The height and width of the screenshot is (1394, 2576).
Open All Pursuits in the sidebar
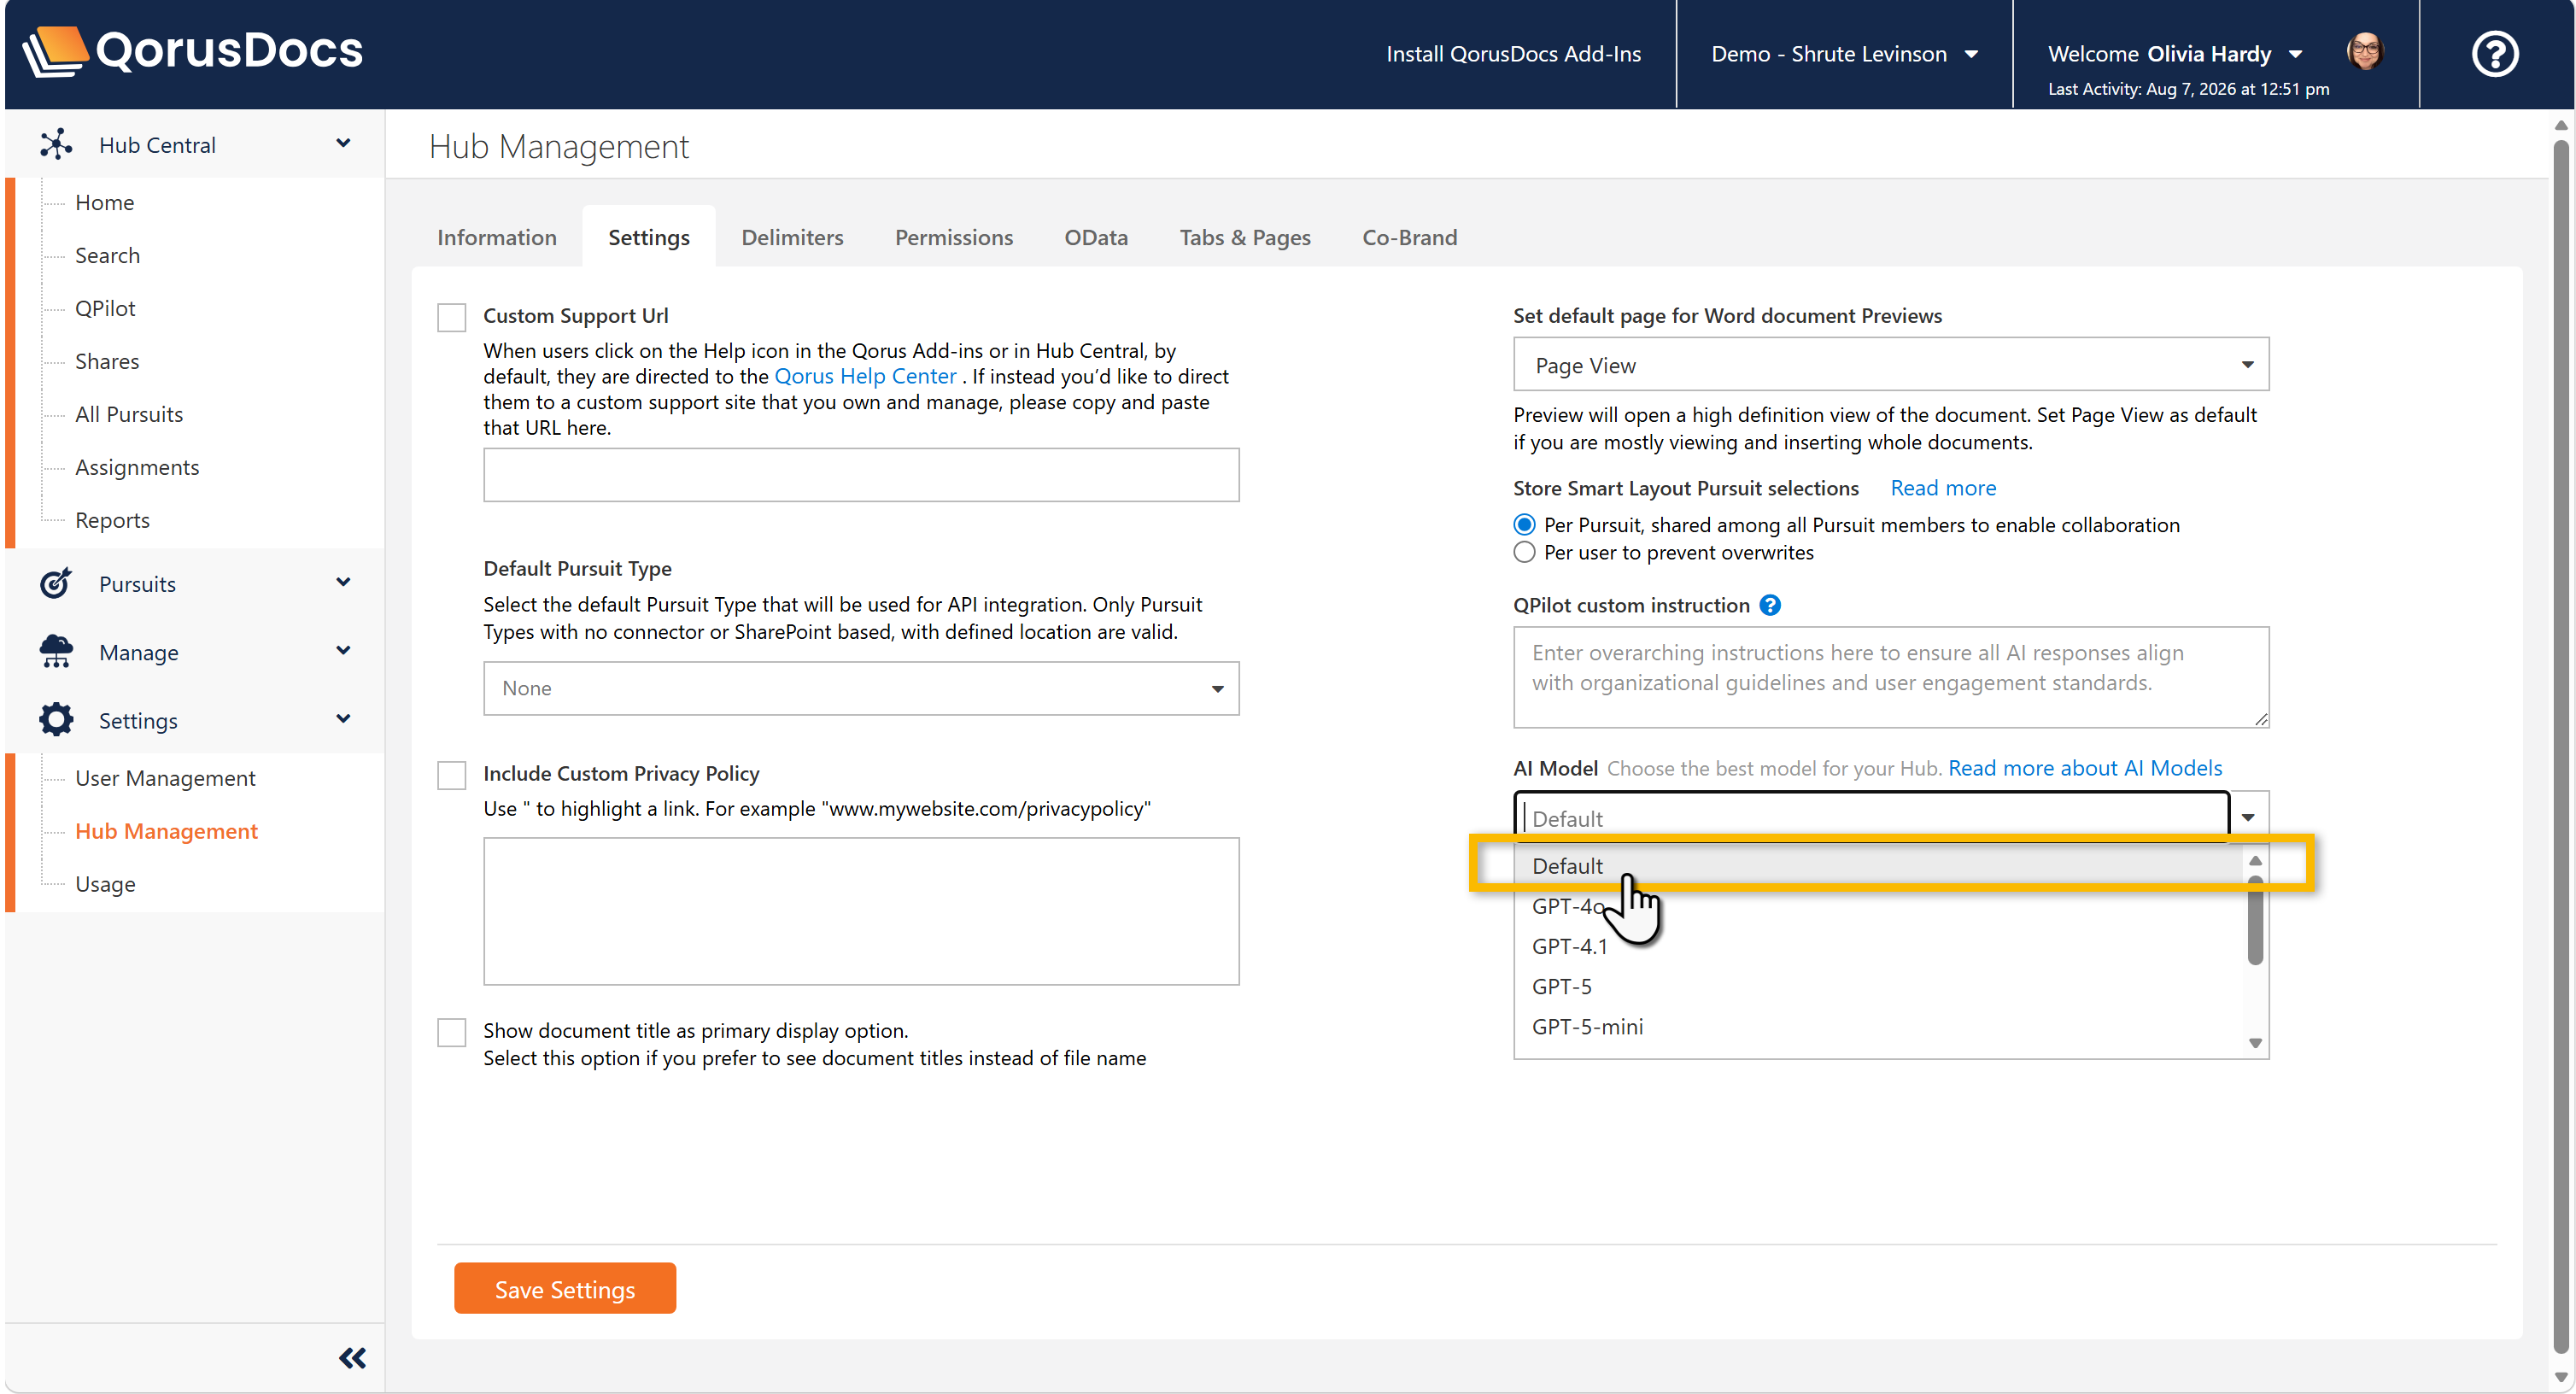129,414
